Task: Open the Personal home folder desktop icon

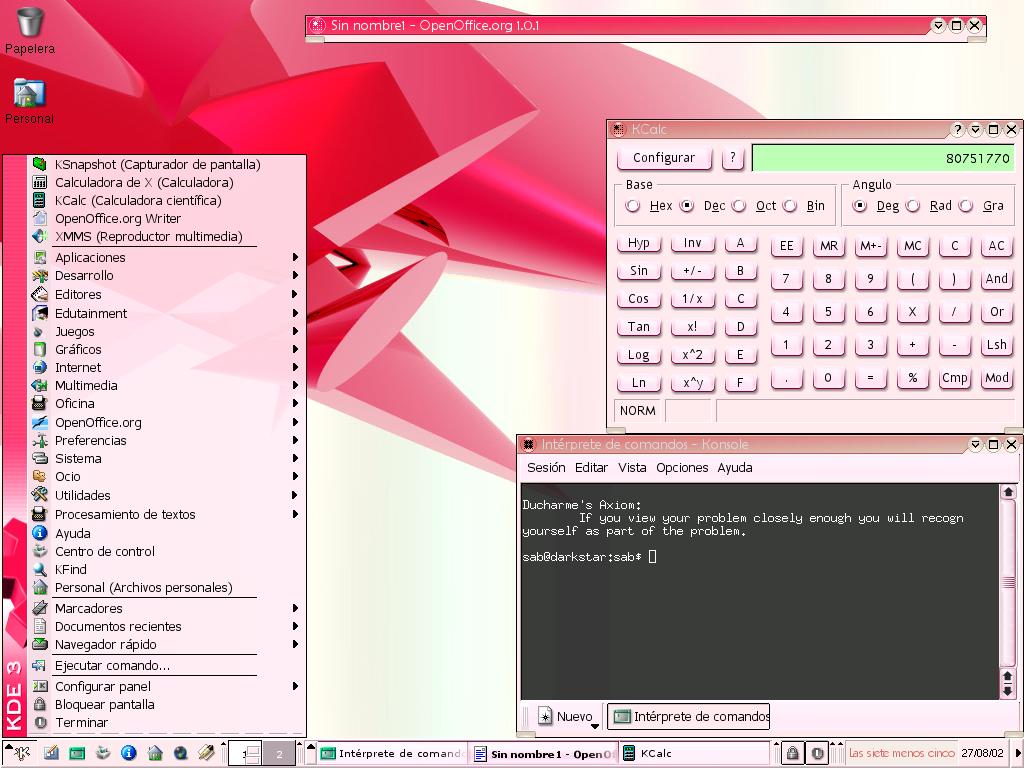Action: (29, 101)
